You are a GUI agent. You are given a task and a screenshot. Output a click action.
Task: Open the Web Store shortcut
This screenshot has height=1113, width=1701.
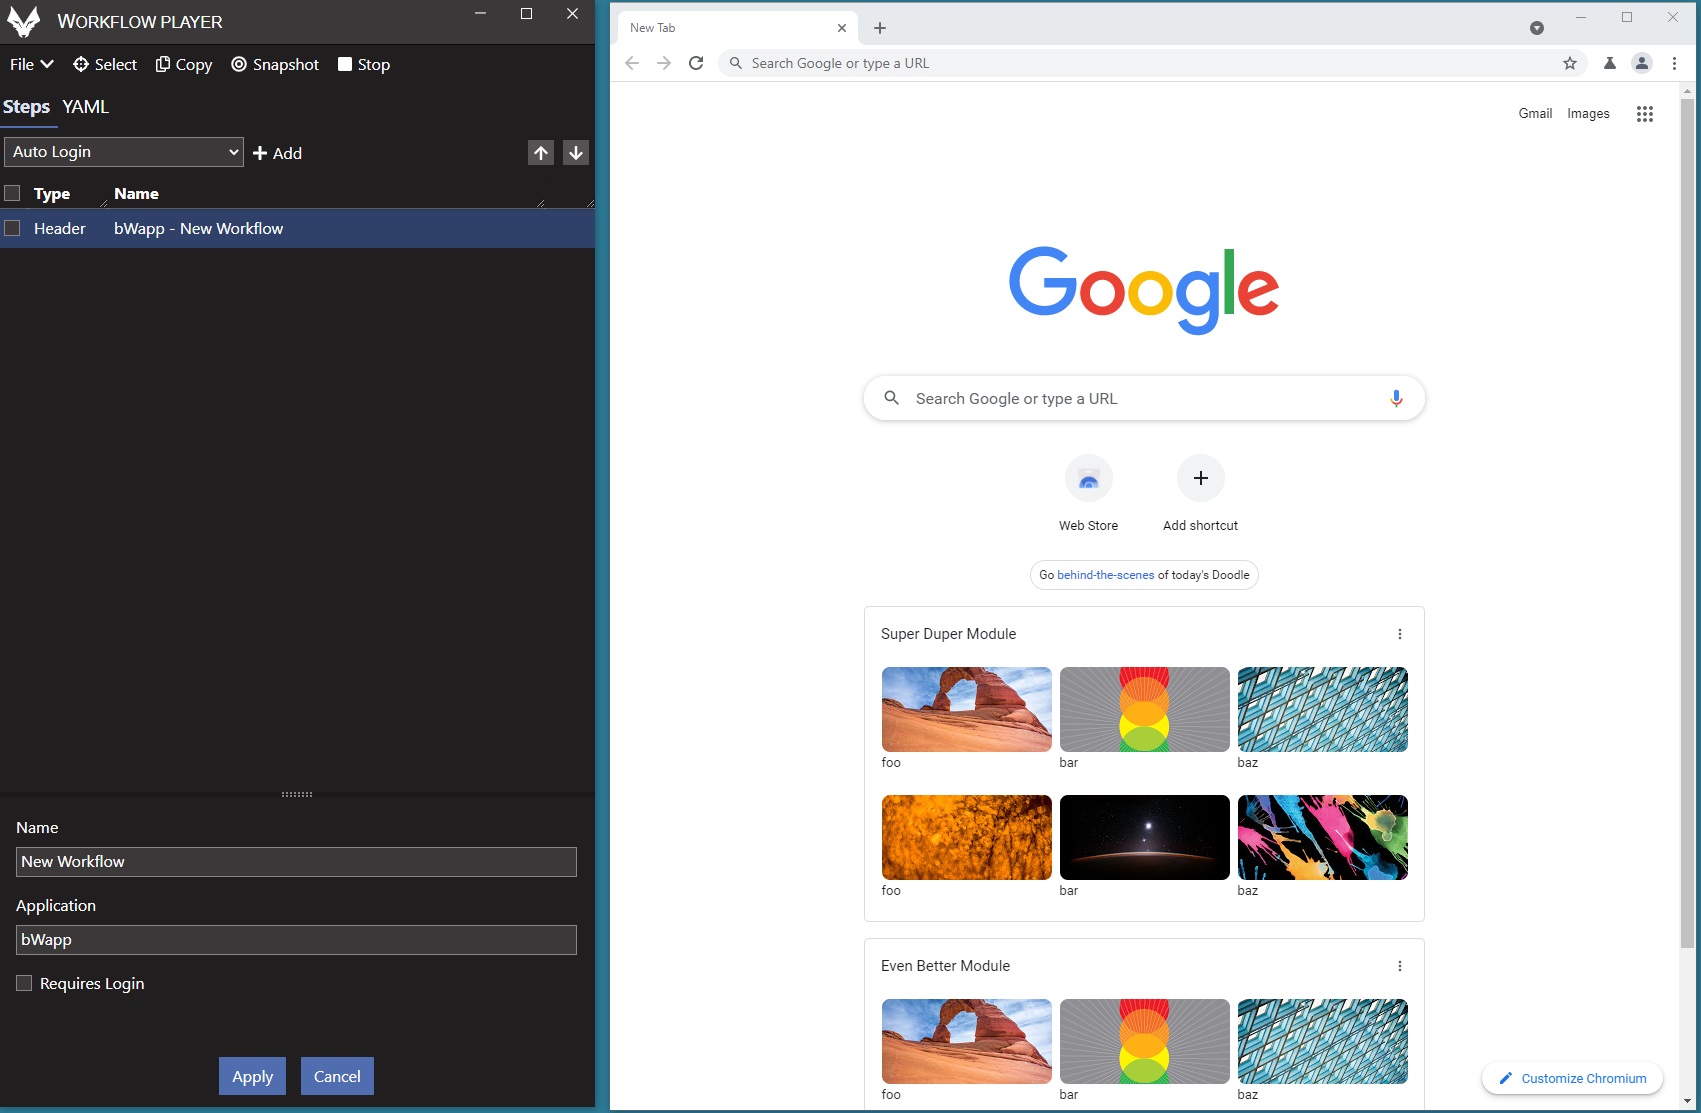[1089, 494]
